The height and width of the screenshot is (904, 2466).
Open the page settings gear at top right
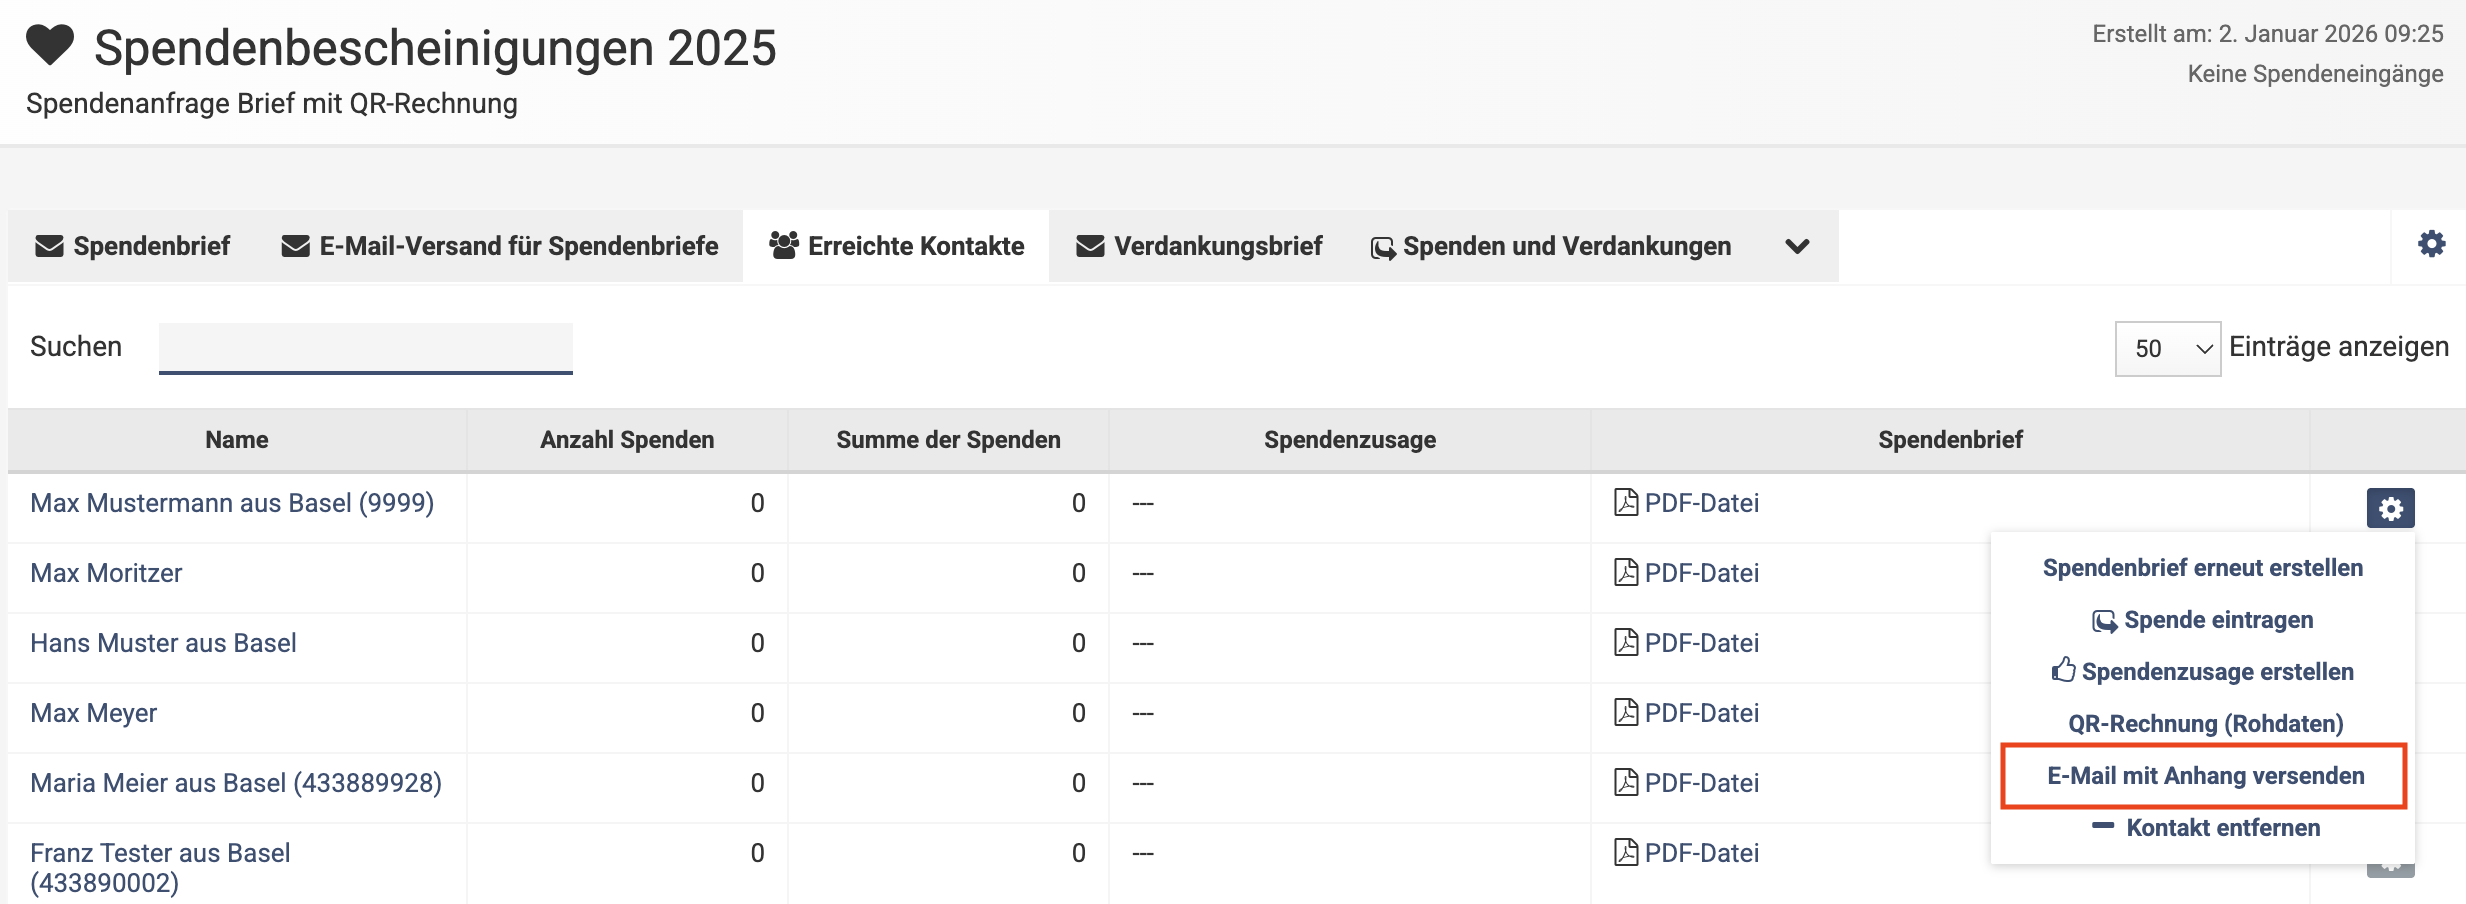pyautogui.click(x=2431, y=244)
